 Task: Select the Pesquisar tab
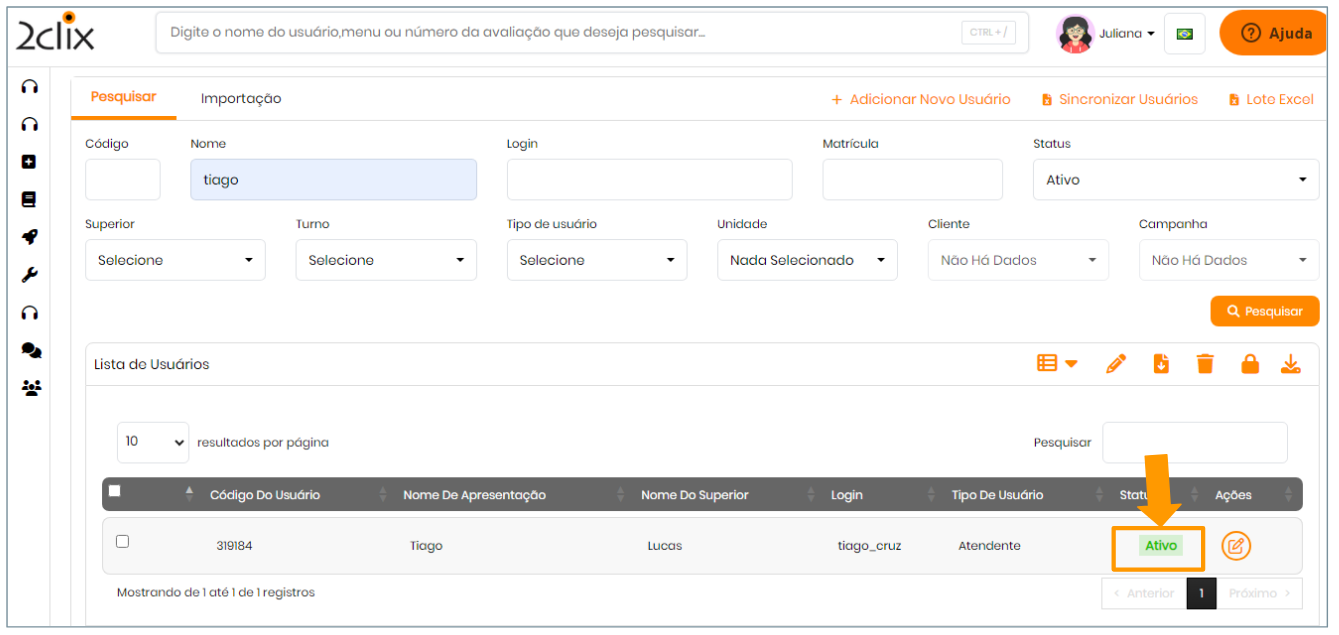[x=124, y=97]
